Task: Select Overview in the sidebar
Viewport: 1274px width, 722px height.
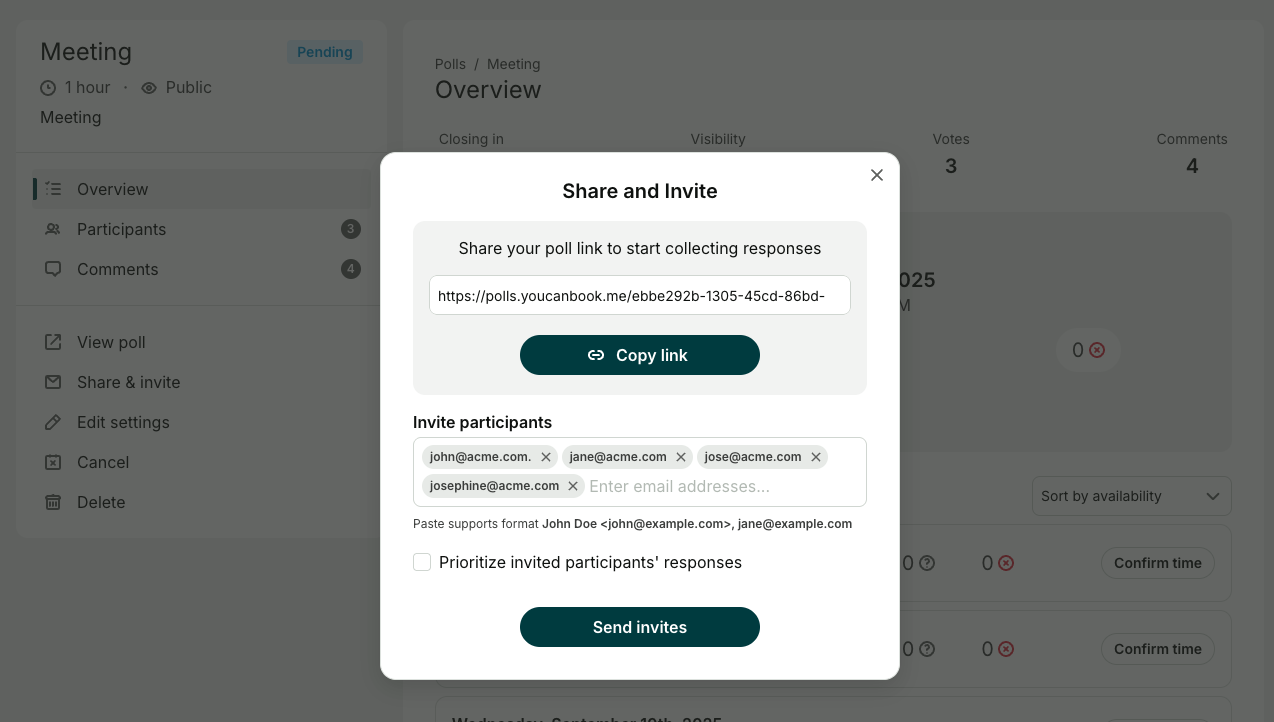Action: tap(112, 189)
